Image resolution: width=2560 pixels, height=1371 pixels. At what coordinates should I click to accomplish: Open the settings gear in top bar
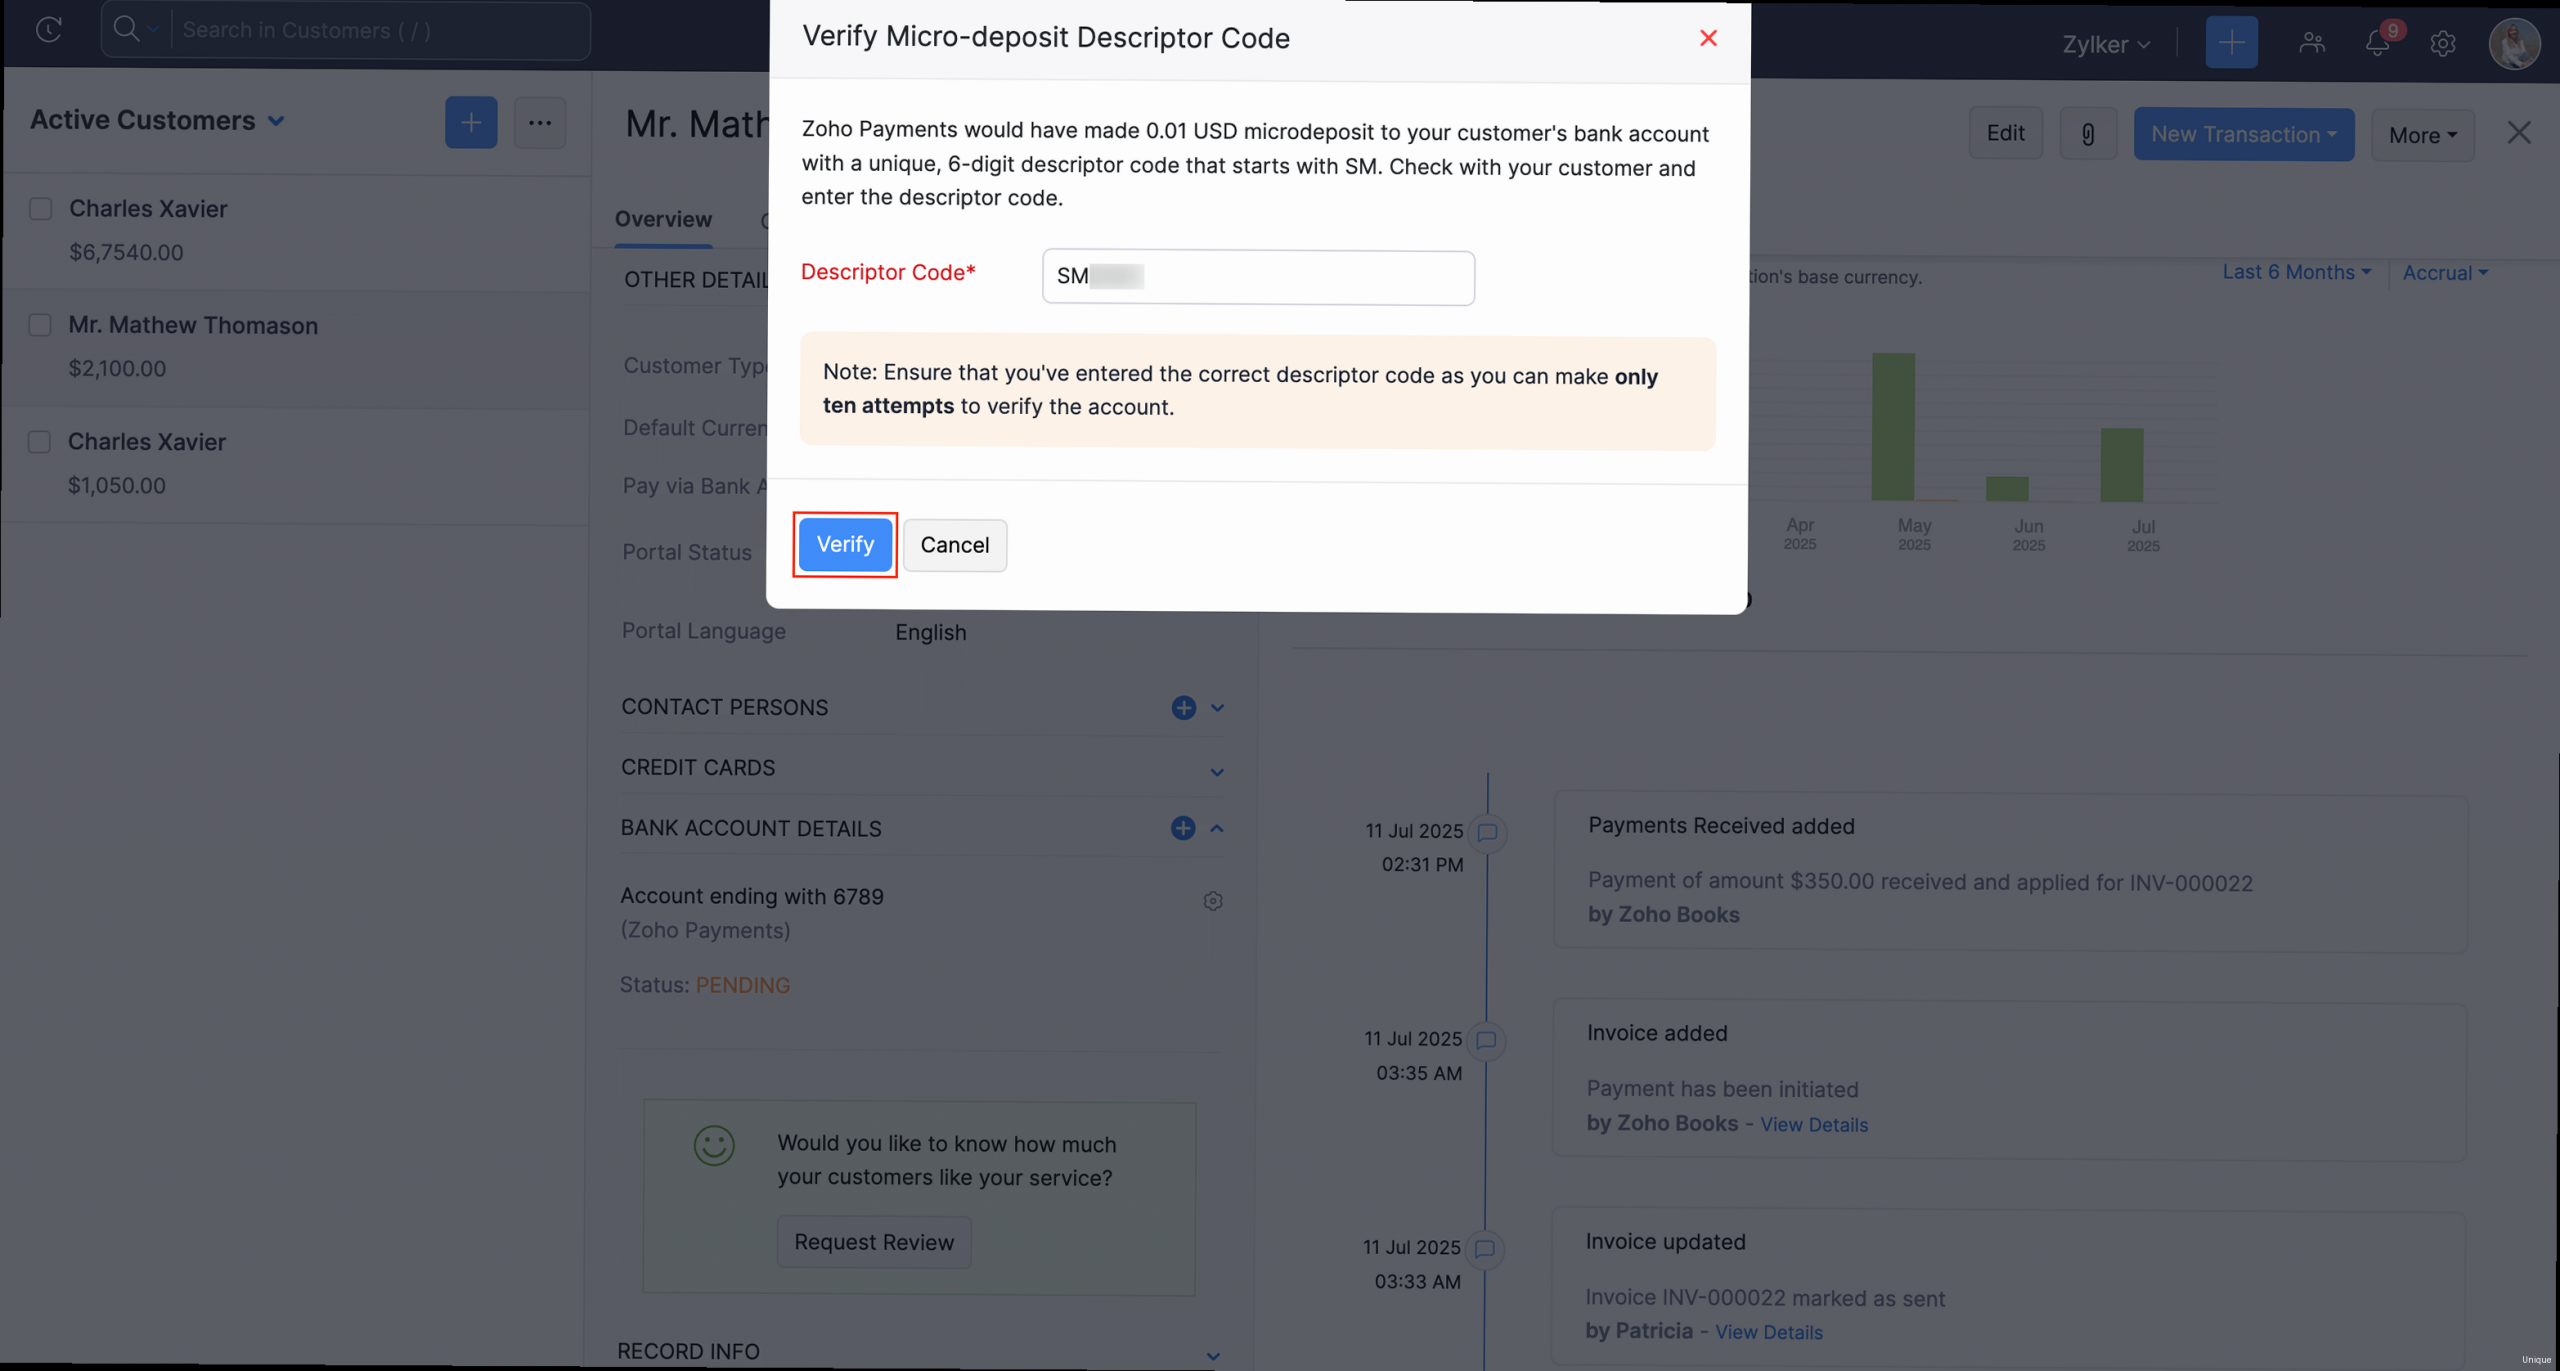pos(2442,43)
